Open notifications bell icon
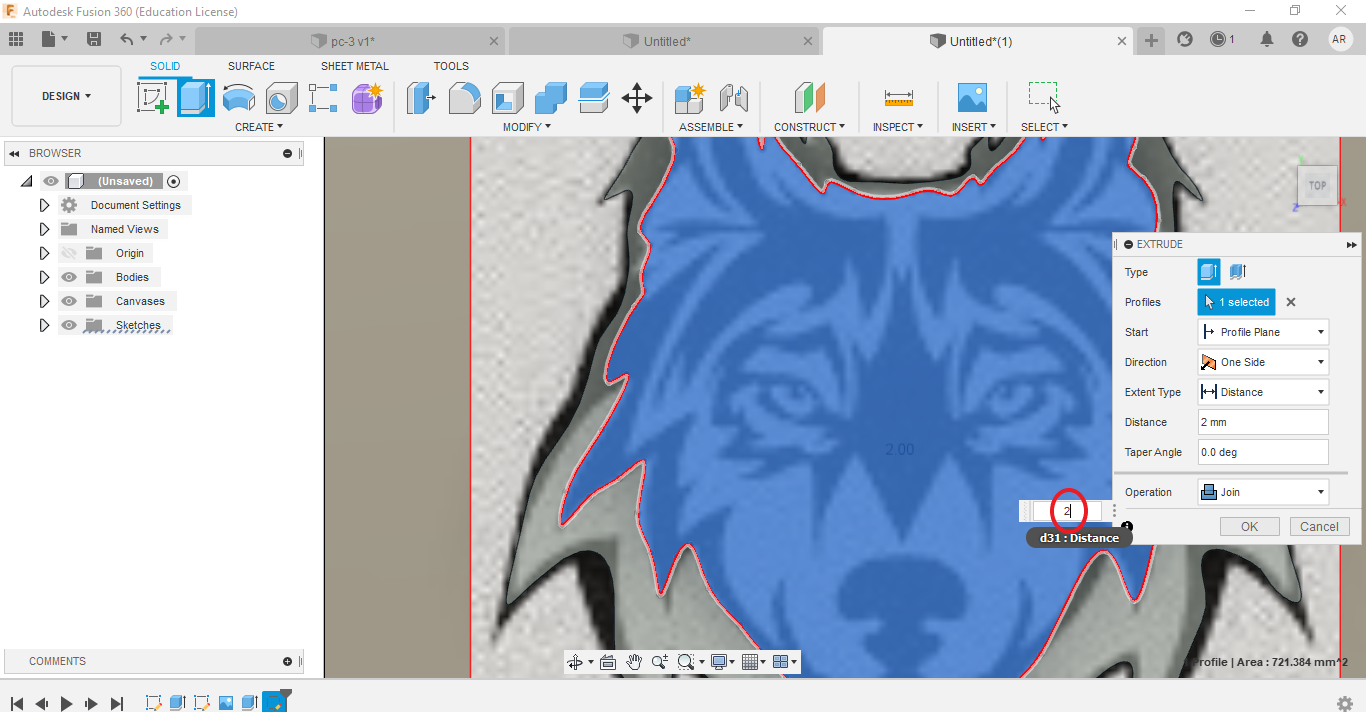Image resolution: width=1366 pixels, height=712 pixels. [x=1267, y=40]
